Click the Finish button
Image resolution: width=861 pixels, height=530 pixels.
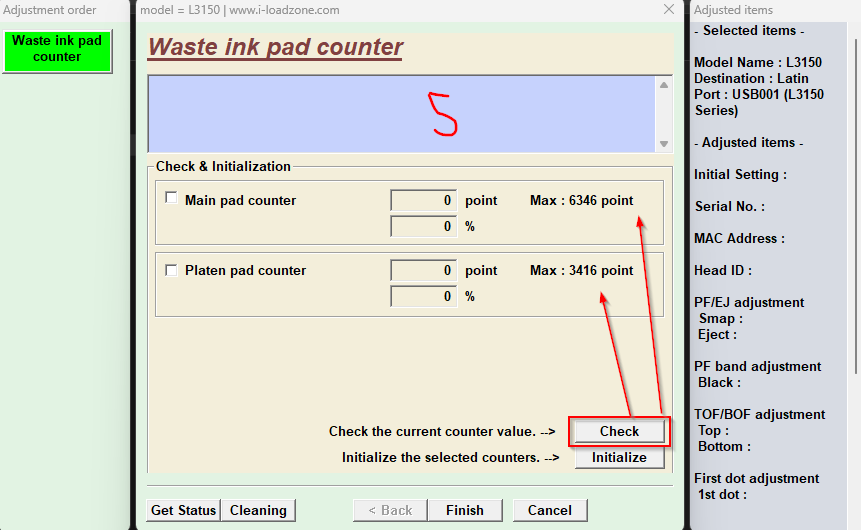[x=464, y=510]
